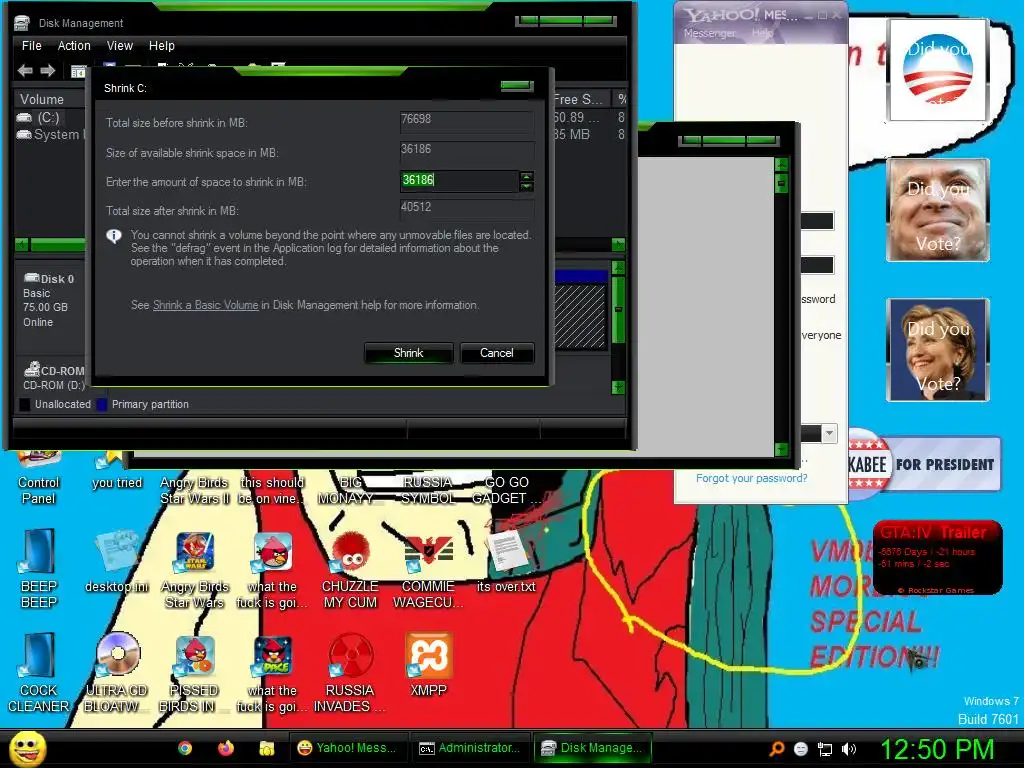
Task: Open the Yahoo Messenger status dropdown arrow
Action: pos(829,433)
